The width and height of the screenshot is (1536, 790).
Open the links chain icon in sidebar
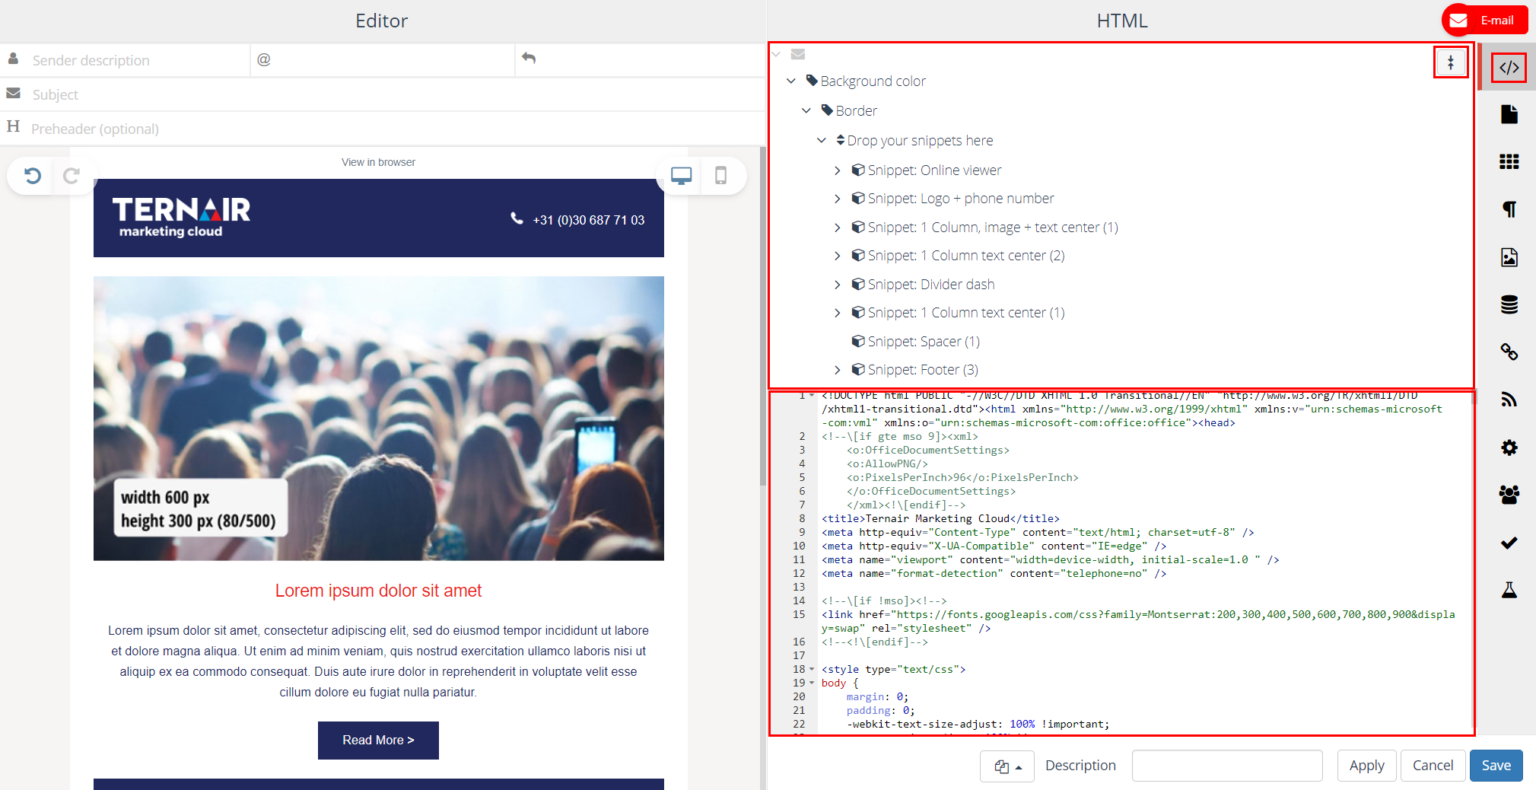point(1509,352)
